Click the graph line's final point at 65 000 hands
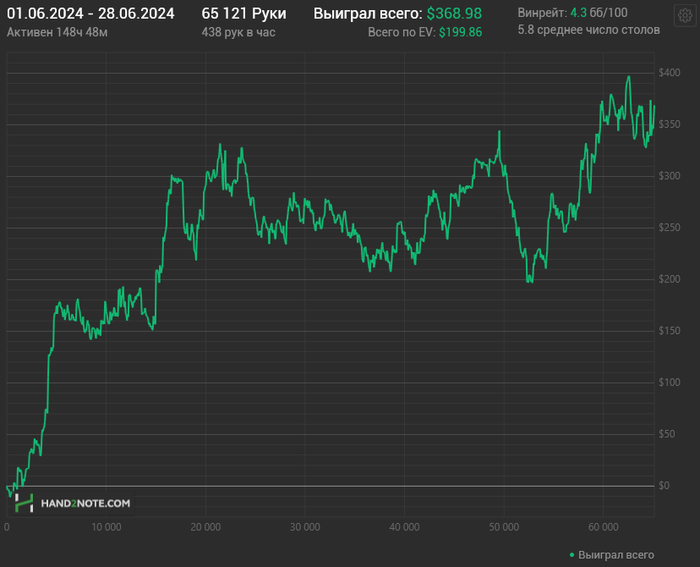Image resolution: width=700 pixels, height=567 pixels. click(654, 106)
